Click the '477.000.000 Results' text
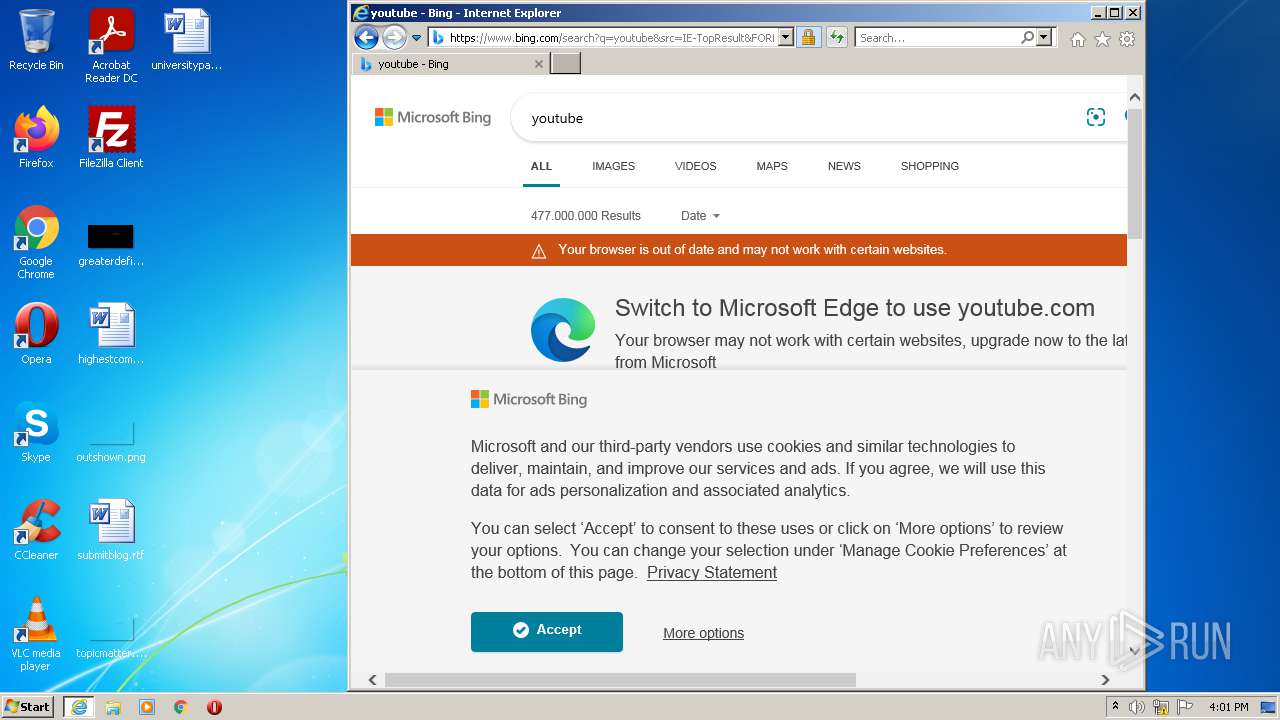 pyautogui.click(x=586, y=216)
